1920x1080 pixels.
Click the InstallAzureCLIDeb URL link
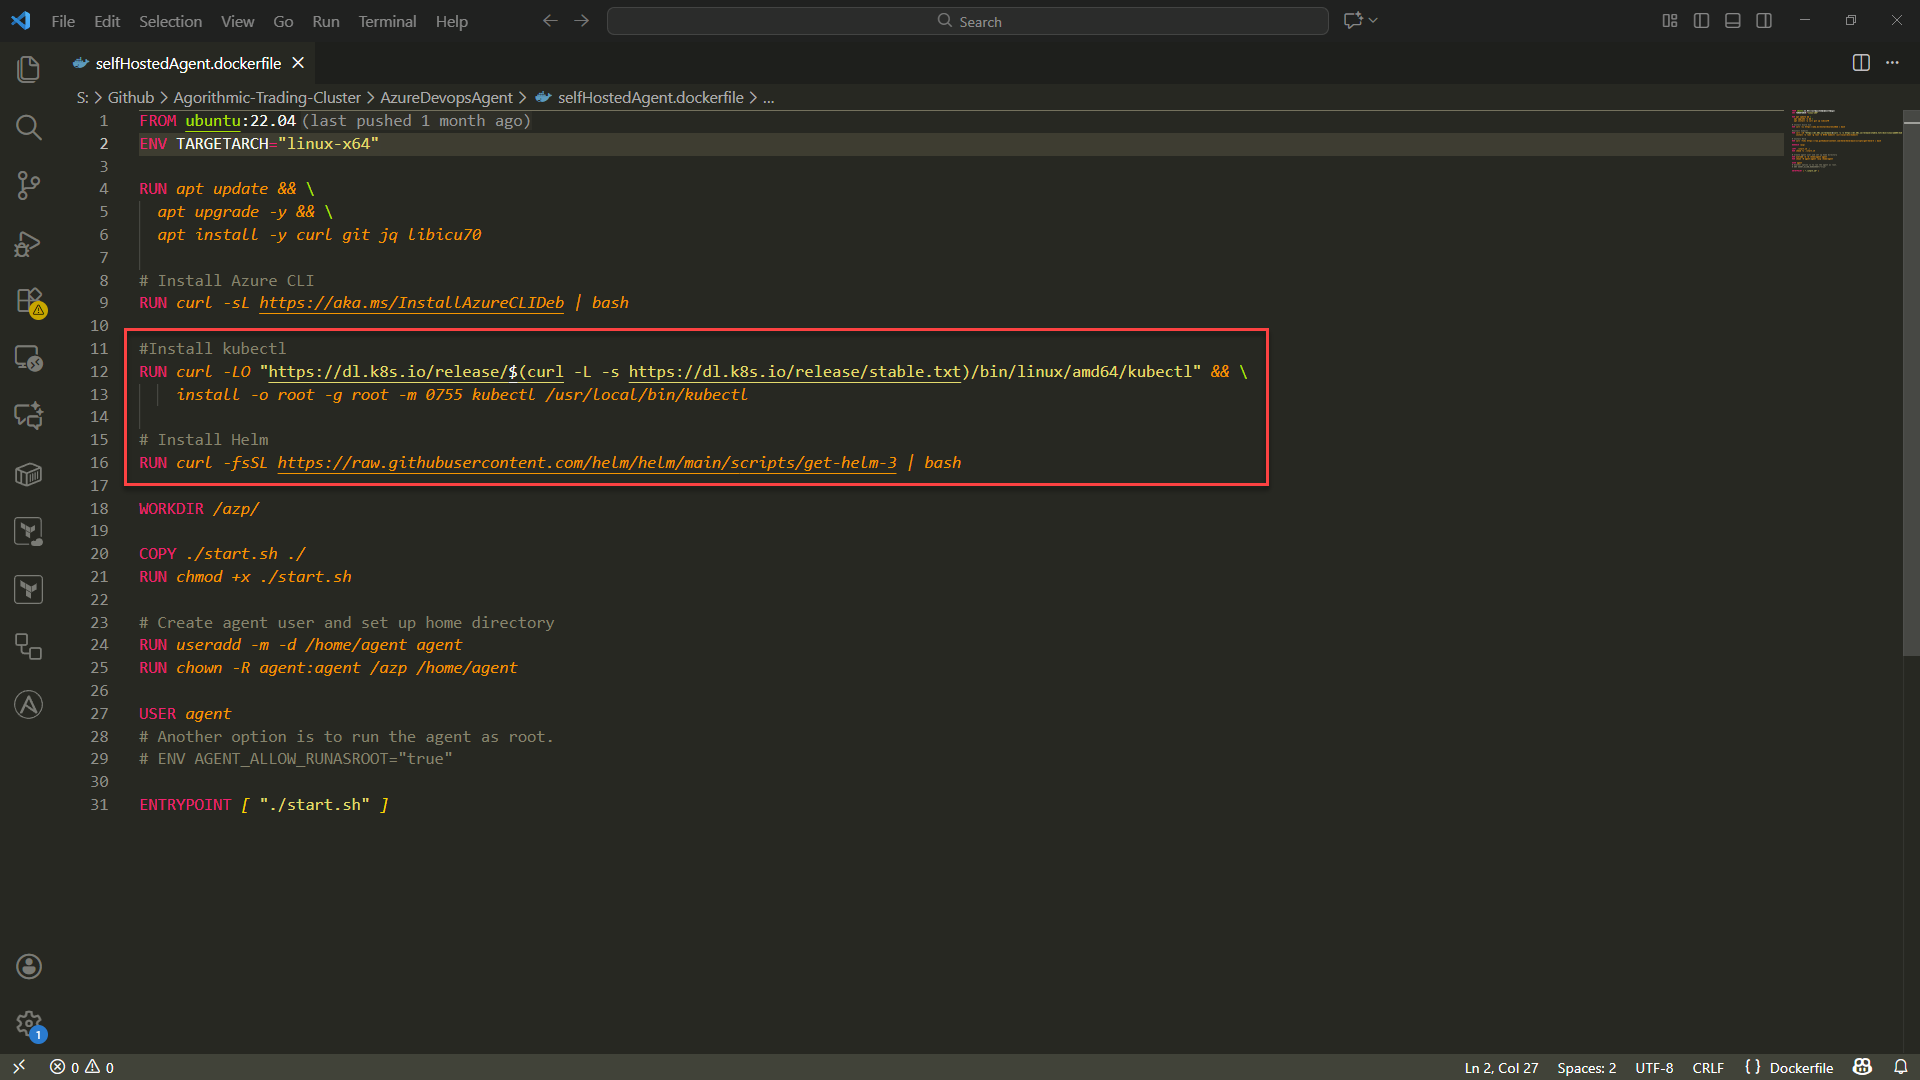(411, 303)
